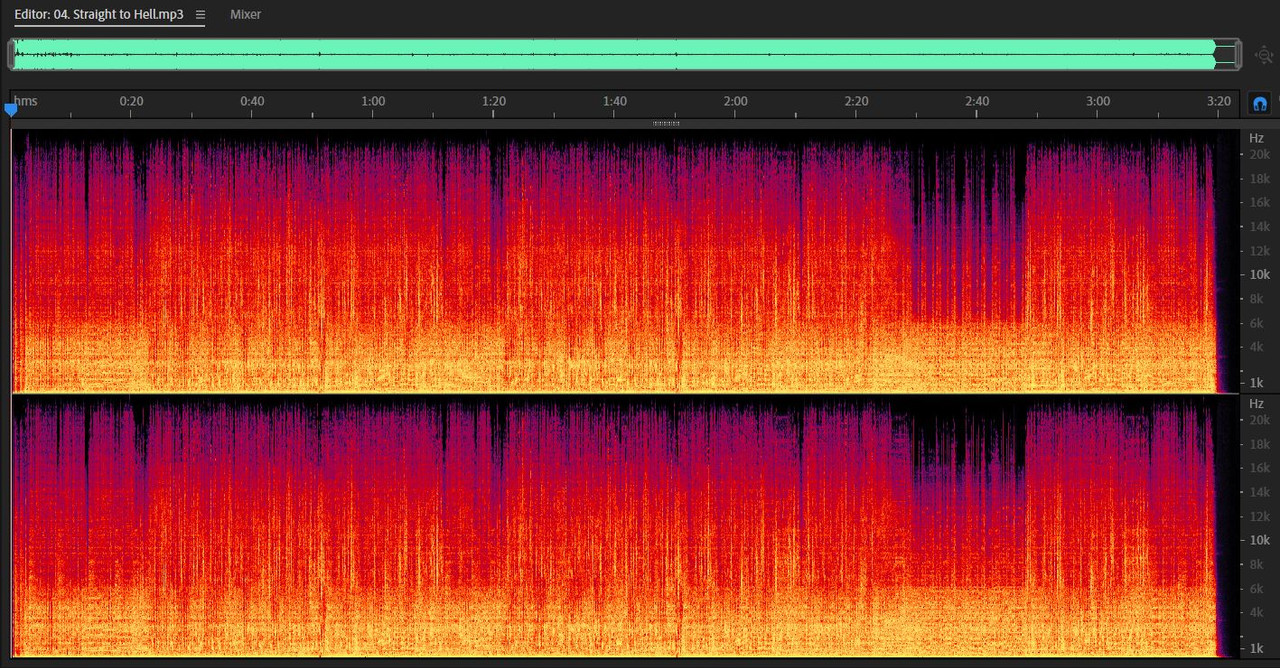This screenshot has height=668, width=1280.
Task: Click the 2:40 mark on time ruler
Action: (977, 101)
